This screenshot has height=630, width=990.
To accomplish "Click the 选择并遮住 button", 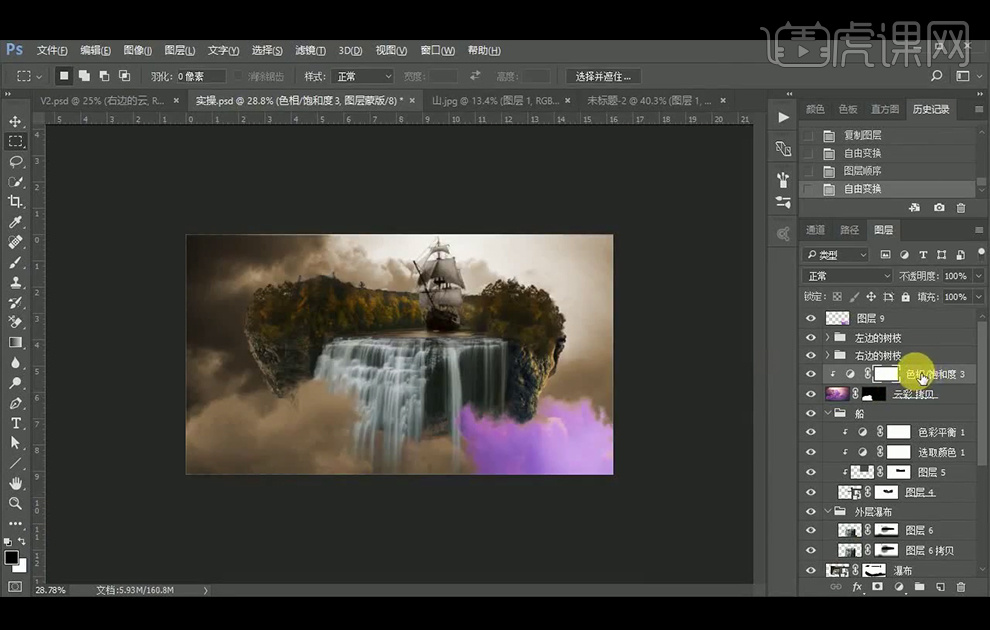I will 603,76.
